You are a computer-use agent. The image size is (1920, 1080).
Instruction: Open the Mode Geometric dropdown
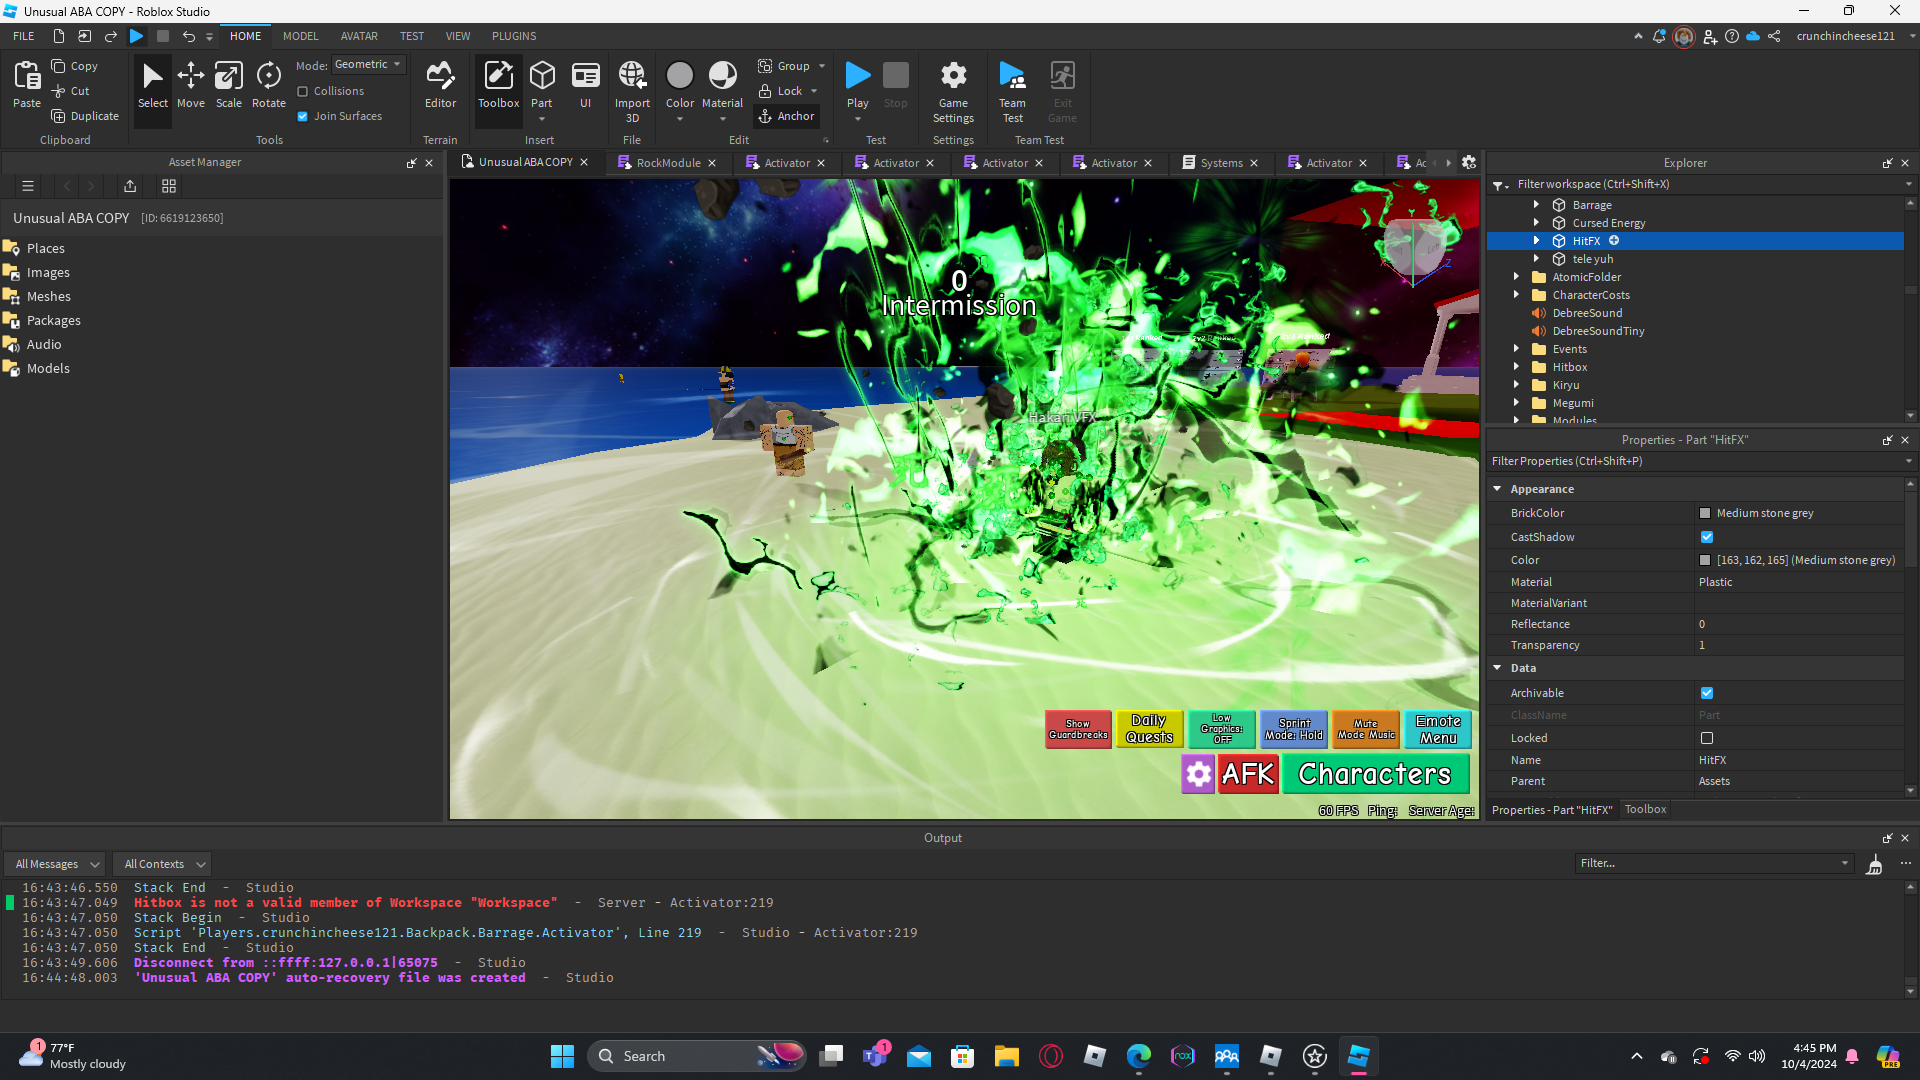pyautogui.click(x=368, y=65)
